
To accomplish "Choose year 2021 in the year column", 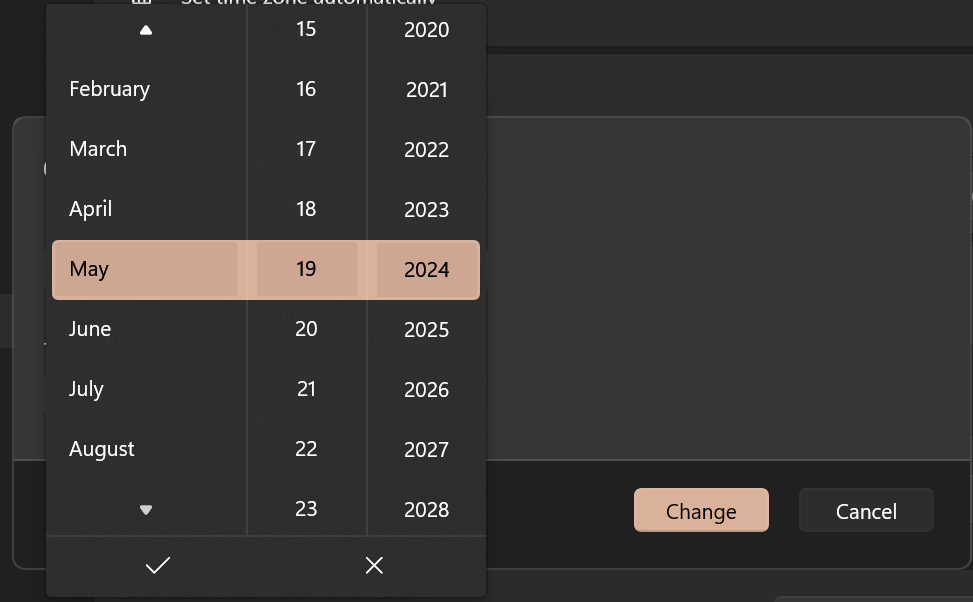I will tap(426, 90).
